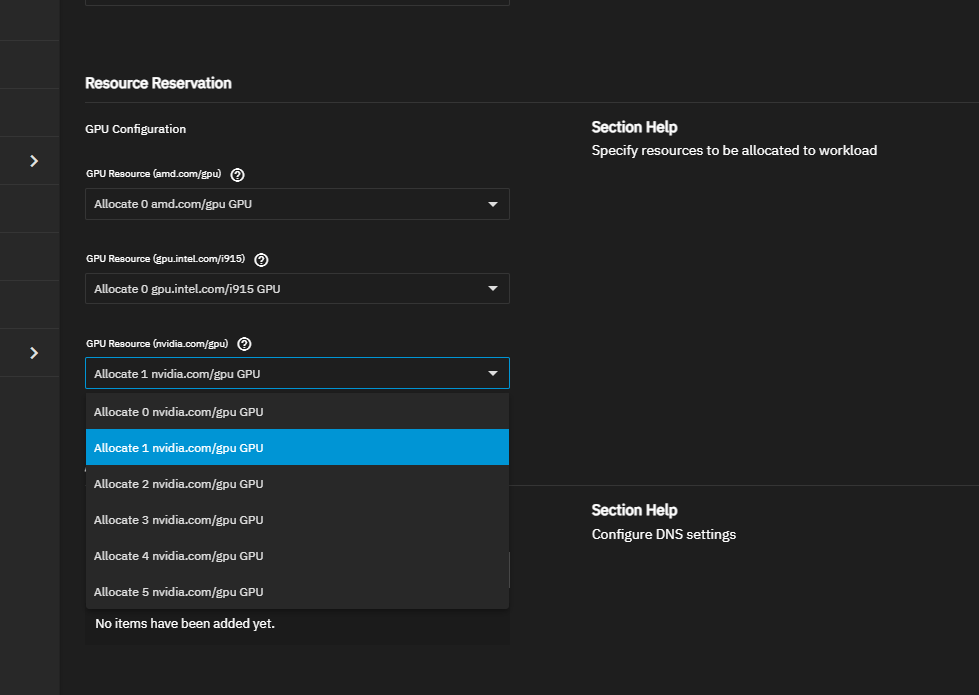
Task: Click the 'GPU Configuration' label
Action: click(136, 129)
